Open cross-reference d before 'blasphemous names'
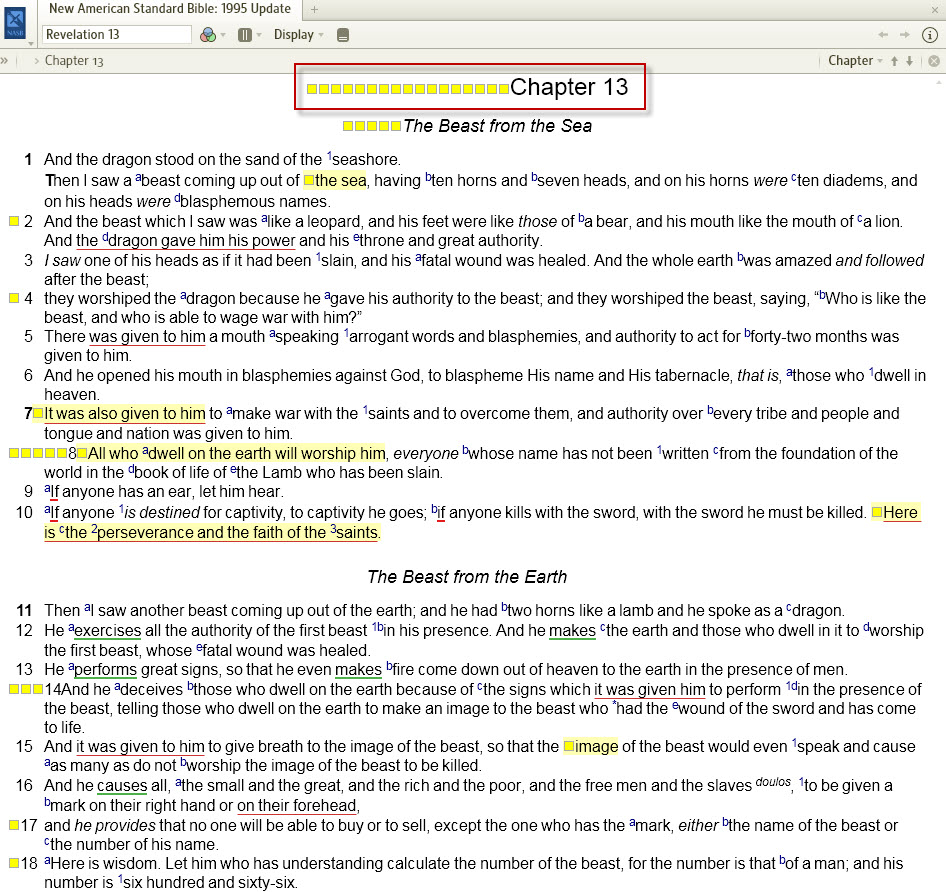946x892 pixels. click(x=177, y=198)
